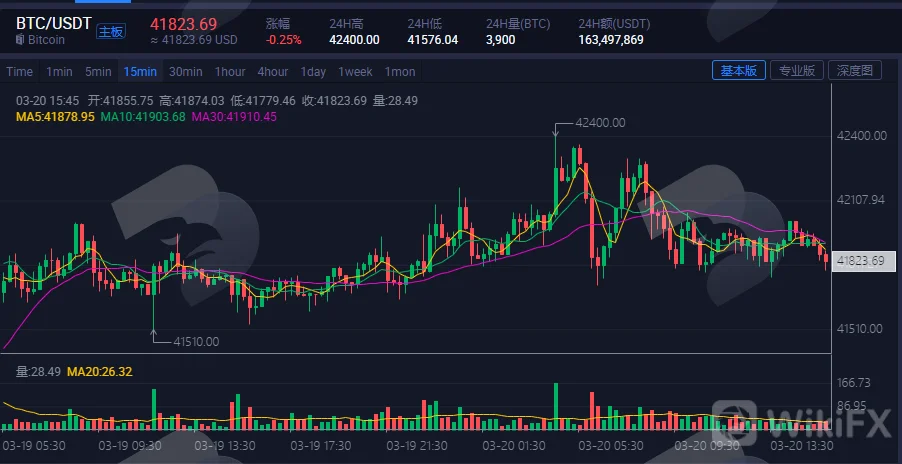Select the 1min timeframe
The image size is (902, 464).
click(x=59, y=72)
